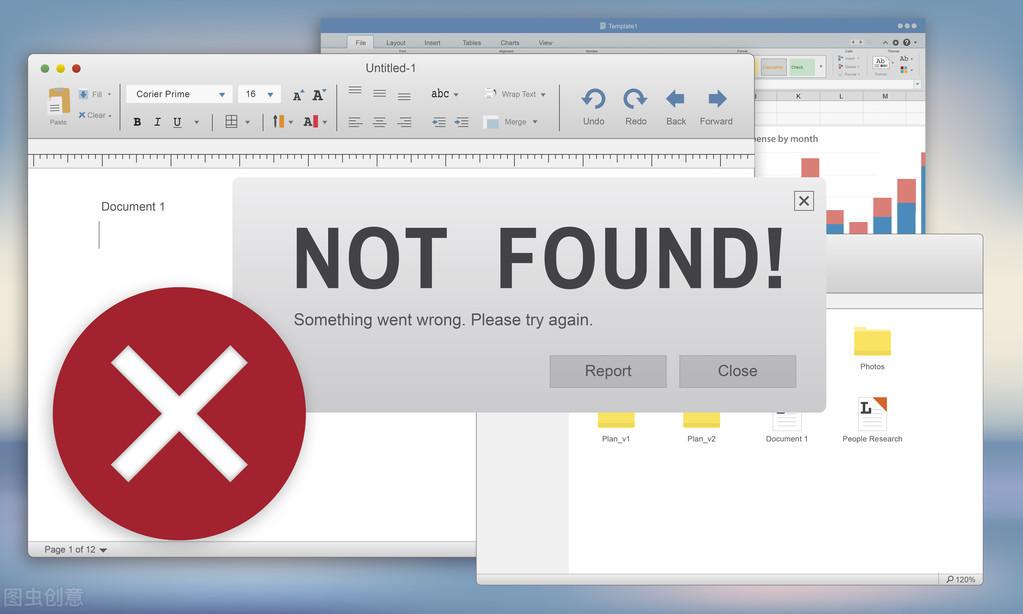
Task: Collapse the spreadsheet ribbon with the caret
Action: (885, 42)
